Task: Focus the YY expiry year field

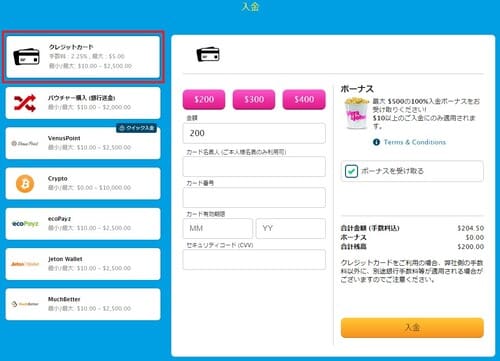Action: 291,229
